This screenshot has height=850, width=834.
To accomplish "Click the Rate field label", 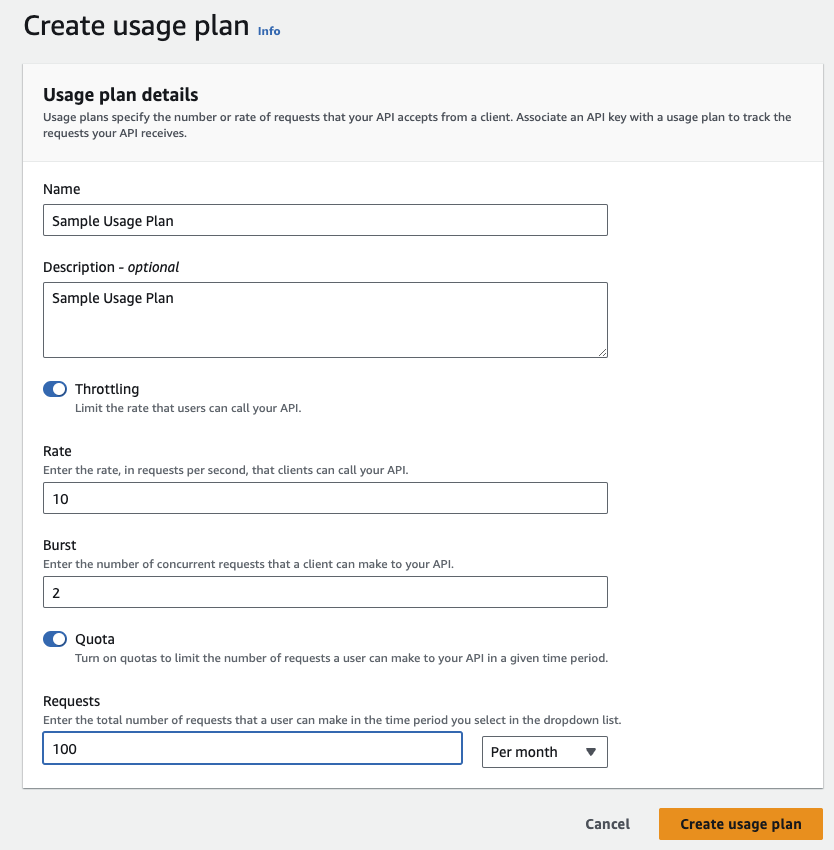I will 57,451.
